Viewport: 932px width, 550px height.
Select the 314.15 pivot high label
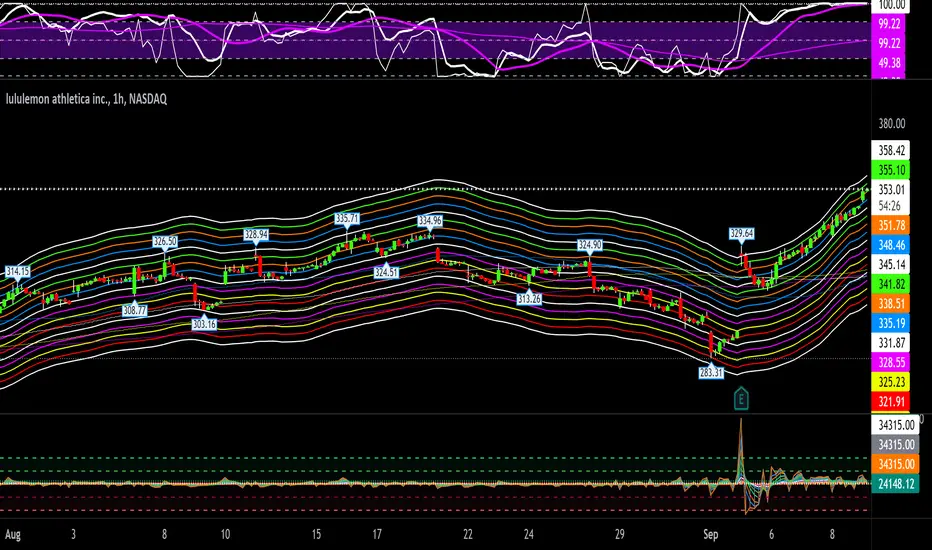[x=17, y=272]
